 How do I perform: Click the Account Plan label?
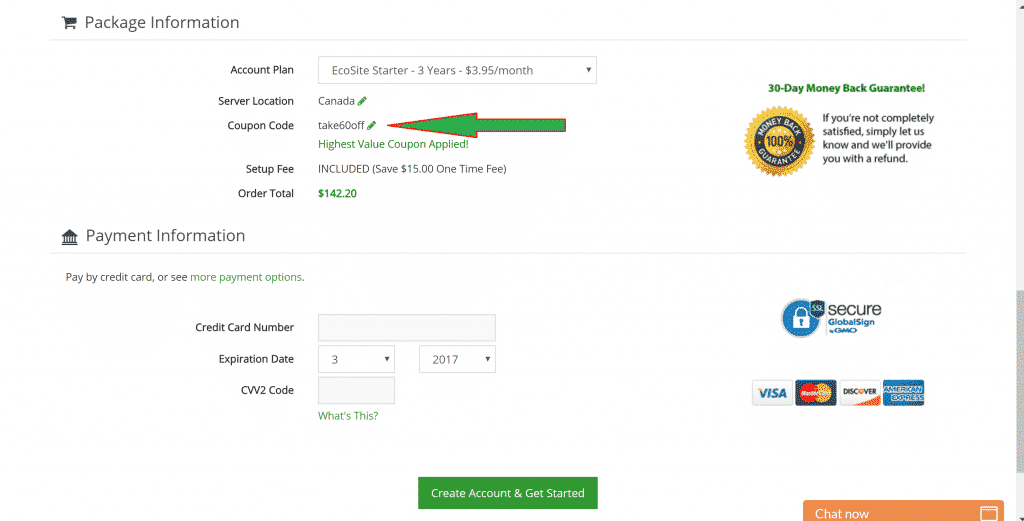(x=262, y=70)
